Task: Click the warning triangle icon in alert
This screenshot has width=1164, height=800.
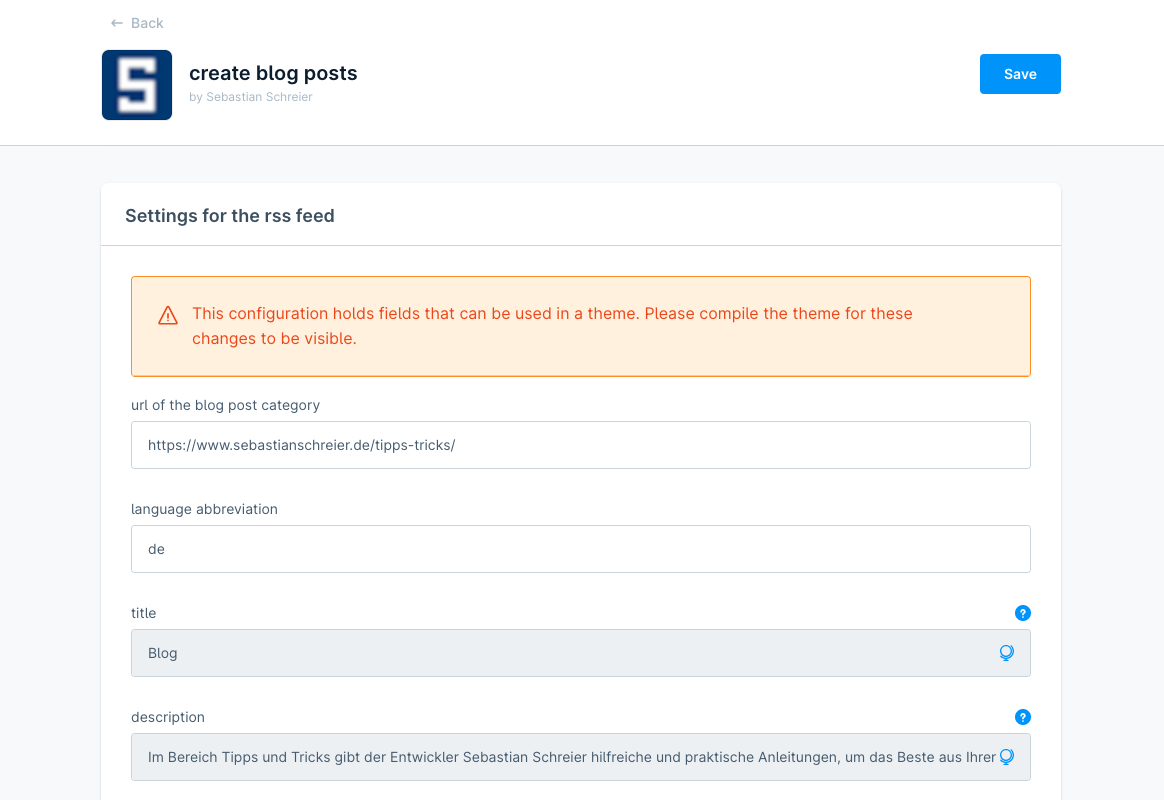Action: point(168,316)
